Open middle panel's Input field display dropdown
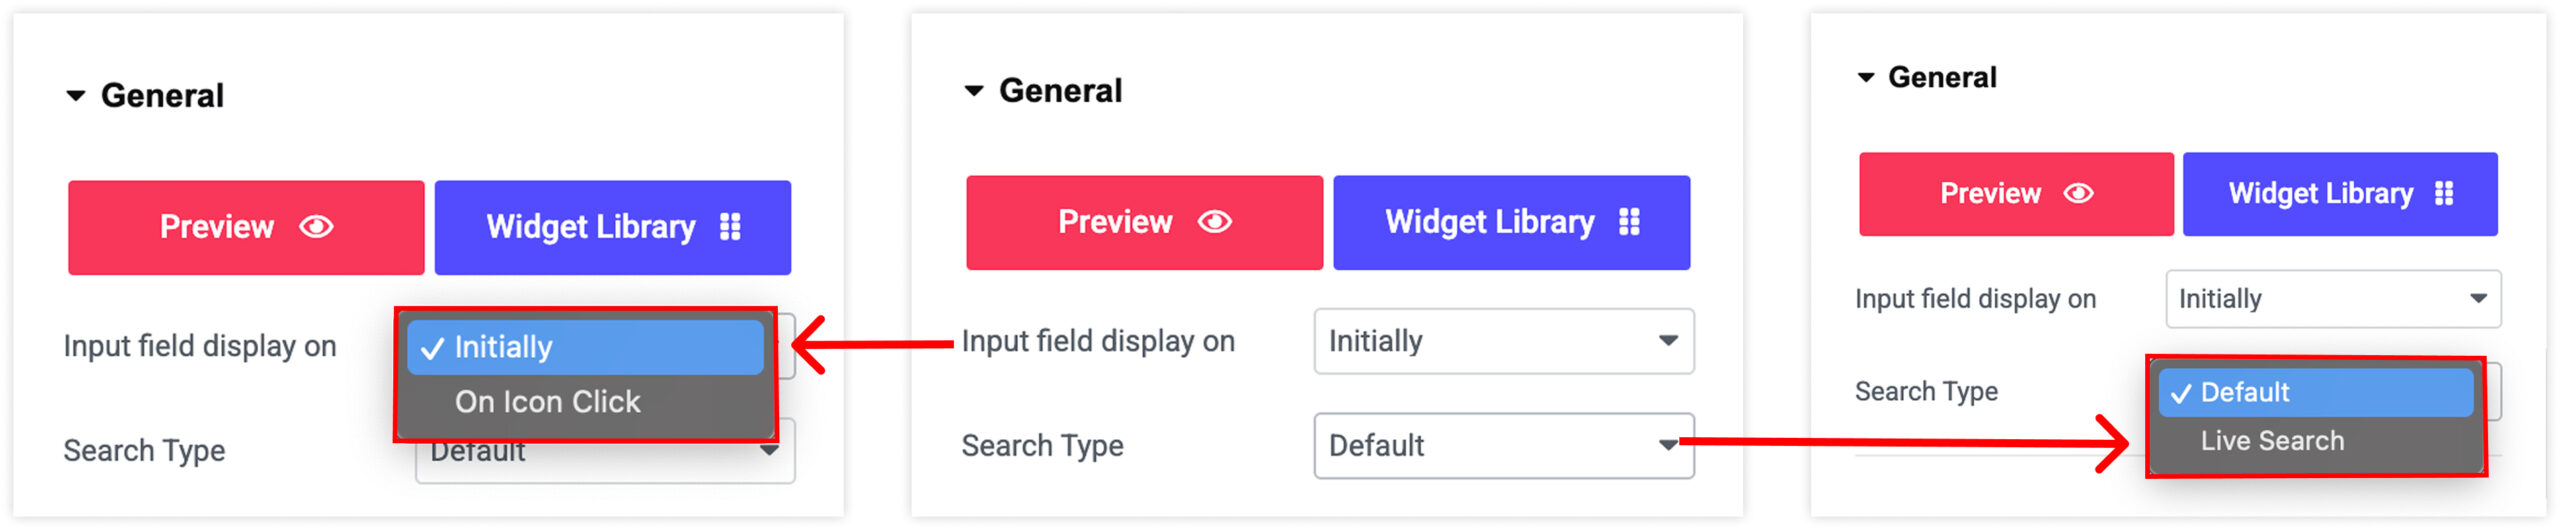 point(1503,341)
